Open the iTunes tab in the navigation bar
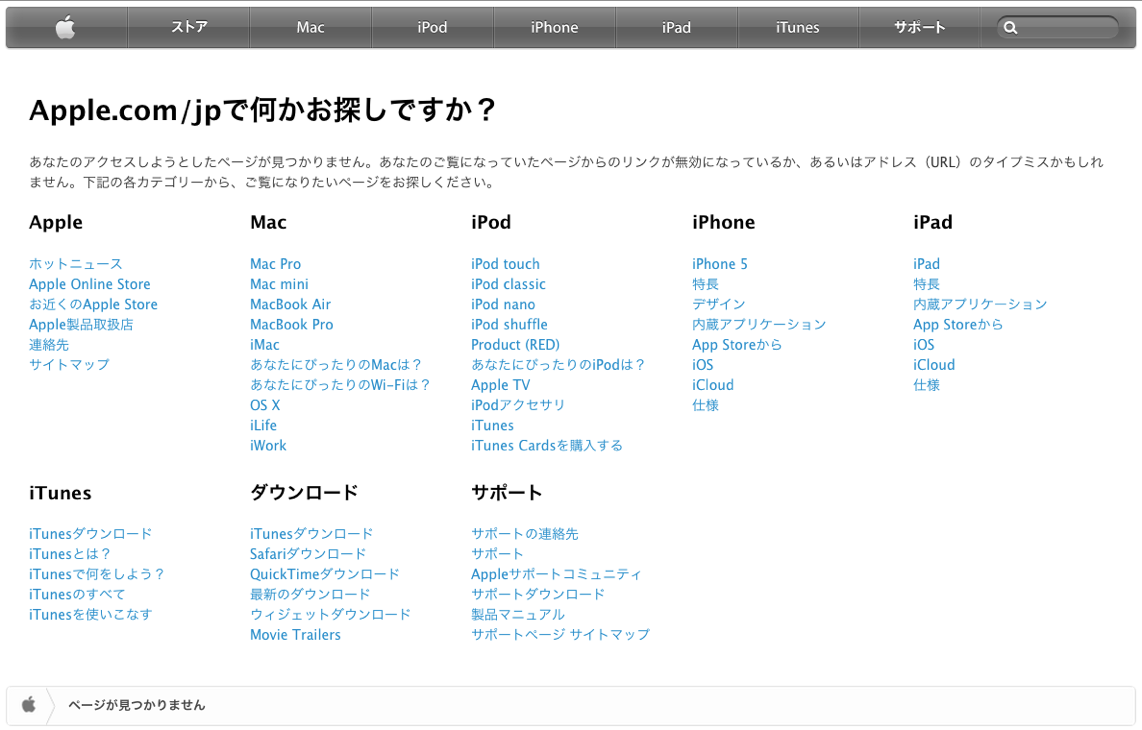 (x=798, y=28)
